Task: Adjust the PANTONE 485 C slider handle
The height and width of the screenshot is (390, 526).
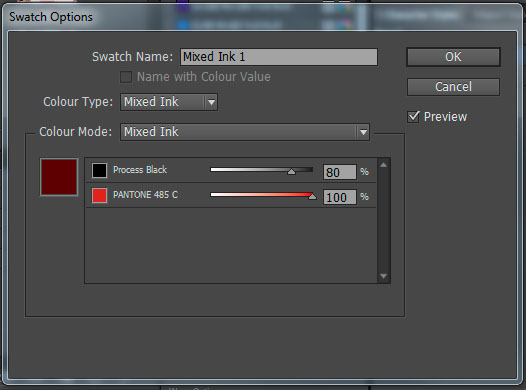Action: click(312, 197)
